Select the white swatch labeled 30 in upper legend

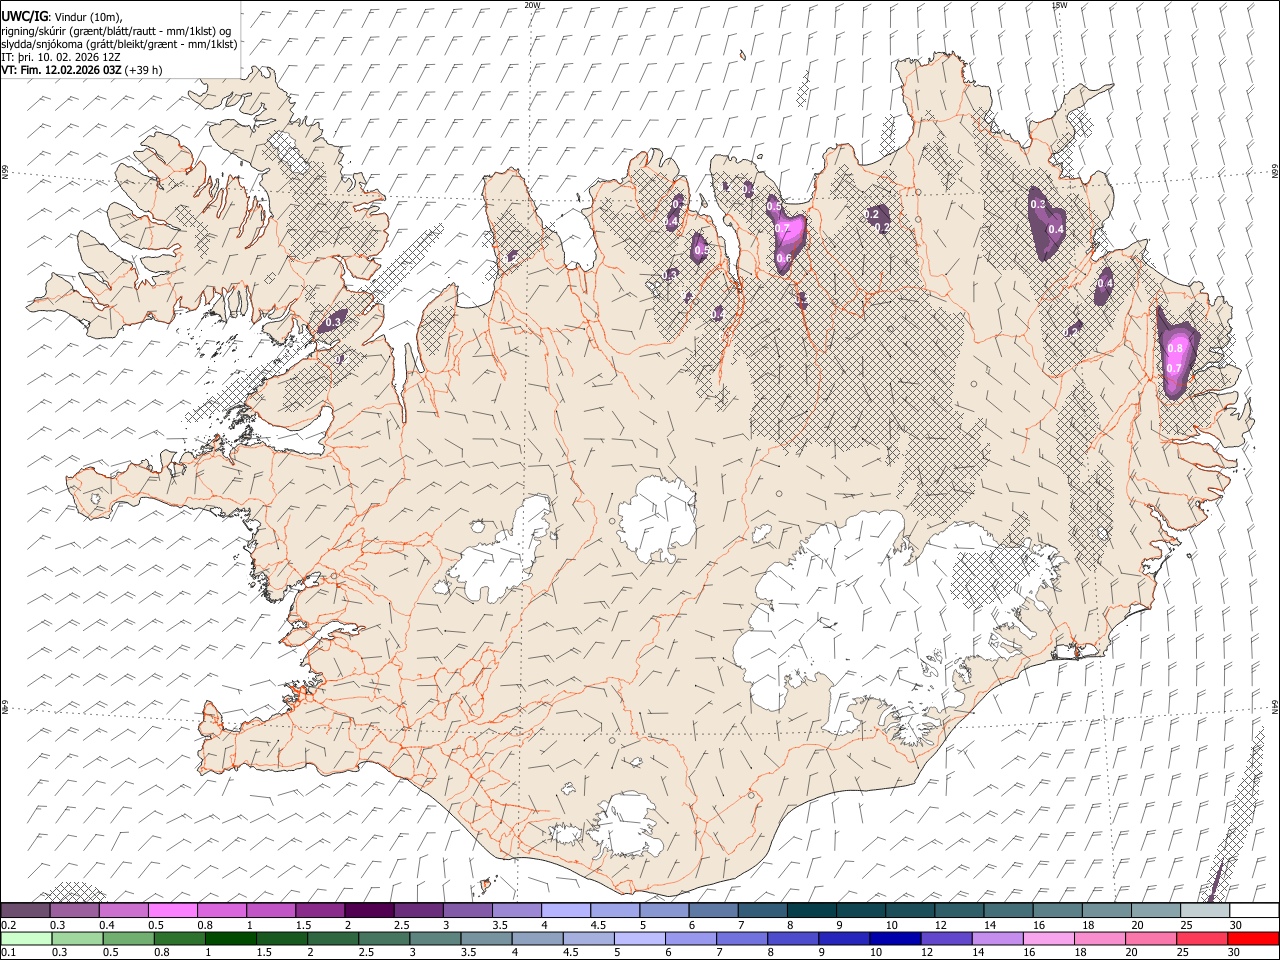[1254, 910]
